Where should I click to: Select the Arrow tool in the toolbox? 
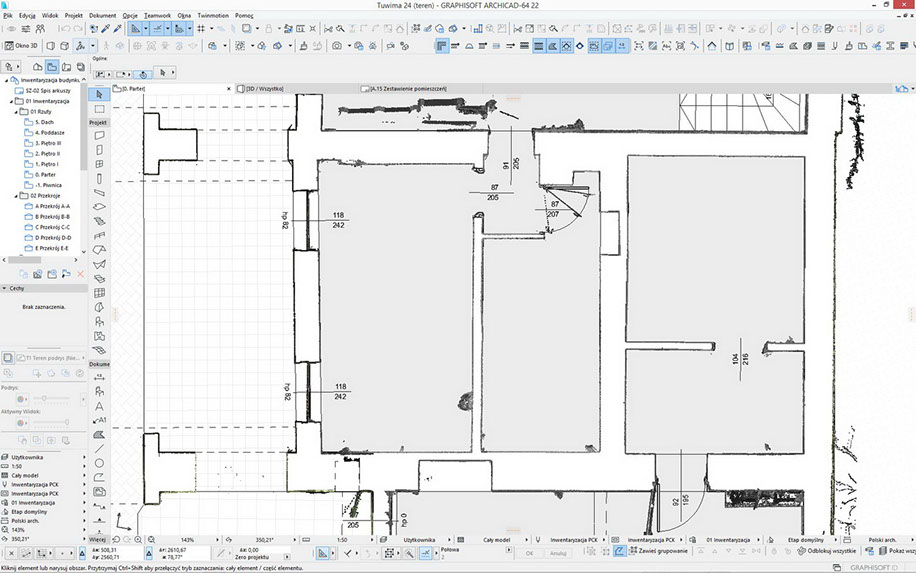[99, 93]
